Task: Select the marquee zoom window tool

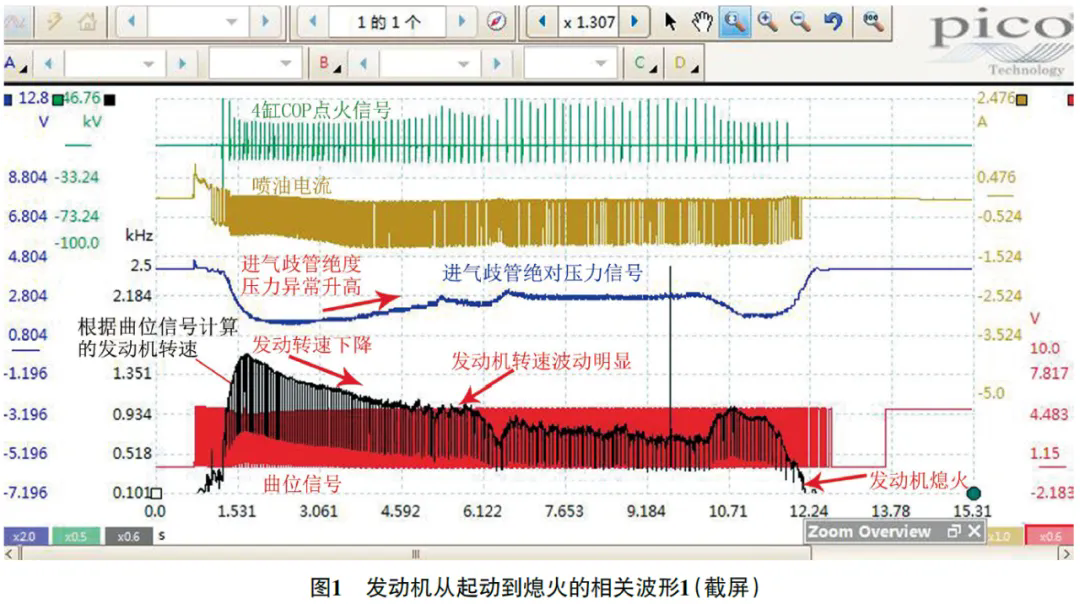Action: pos(735,22)
